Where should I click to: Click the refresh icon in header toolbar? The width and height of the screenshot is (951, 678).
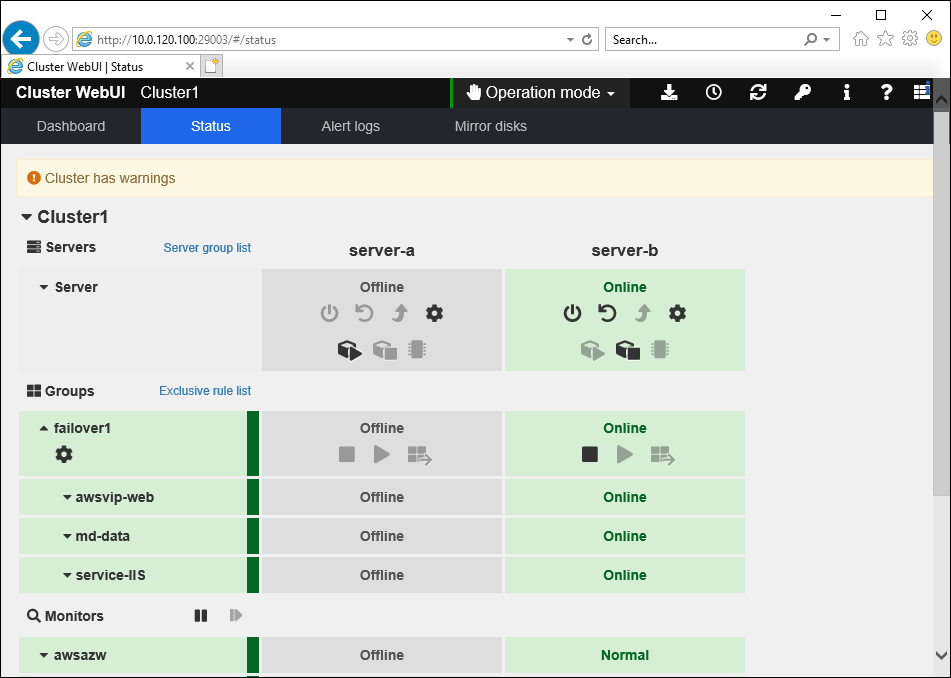[758, 93]
